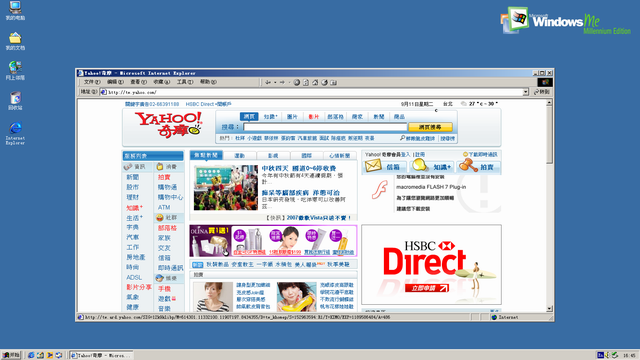Open the 工具 (Tools) menu
Viewport: 640px width, 360px height.
coord(184,82)
